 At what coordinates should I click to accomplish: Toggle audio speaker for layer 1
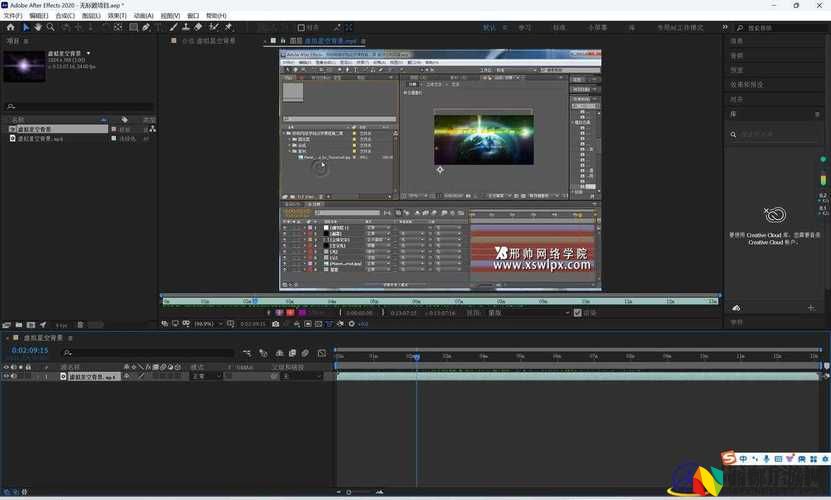tap(14, 376)
